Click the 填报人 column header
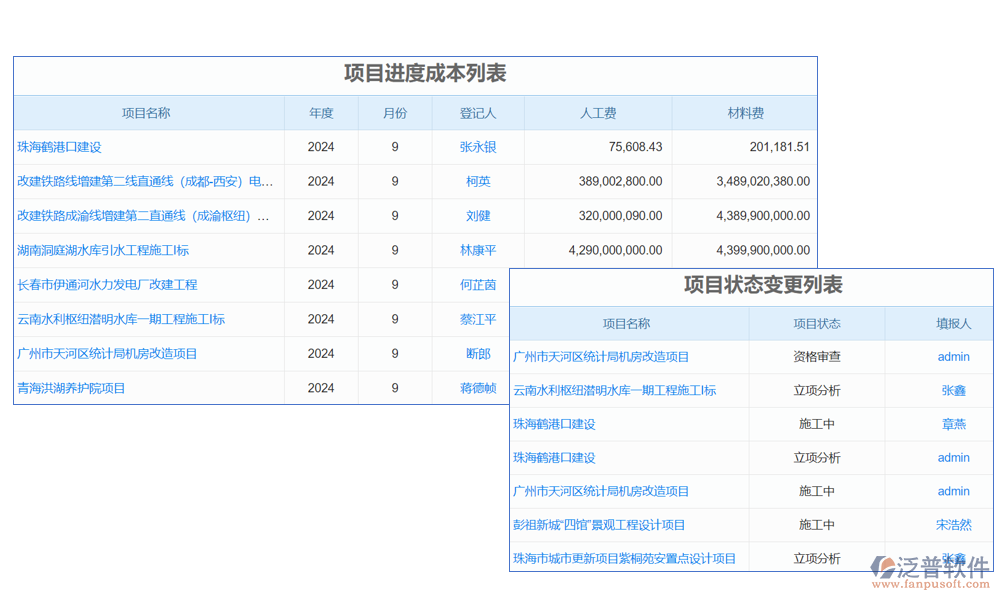Viewport: 1000px width, 600px height. (953, 324)
